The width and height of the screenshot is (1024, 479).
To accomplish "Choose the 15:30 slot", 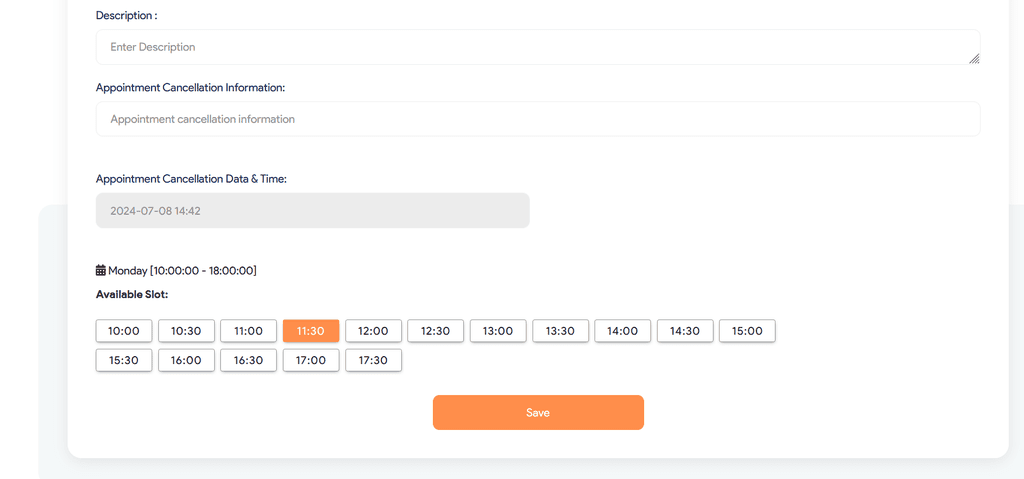I will click(124, 360).
